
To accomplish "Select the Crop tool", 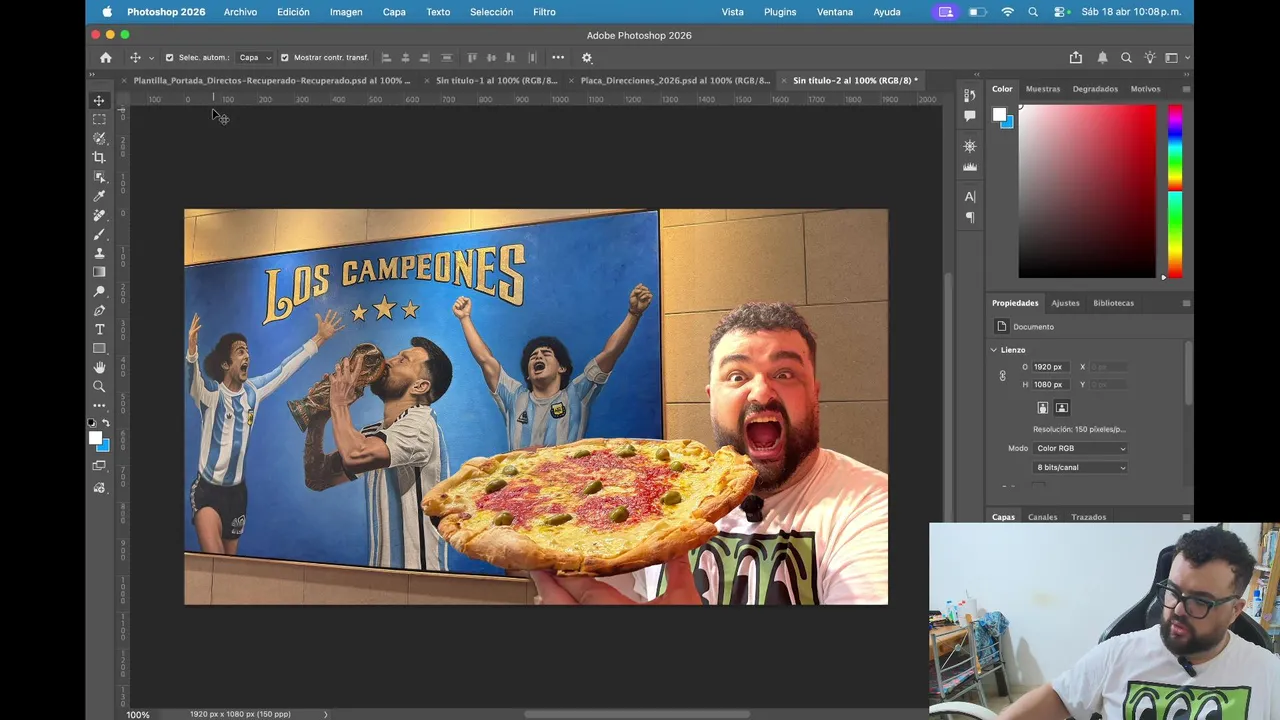I will [x=99, y=157].
